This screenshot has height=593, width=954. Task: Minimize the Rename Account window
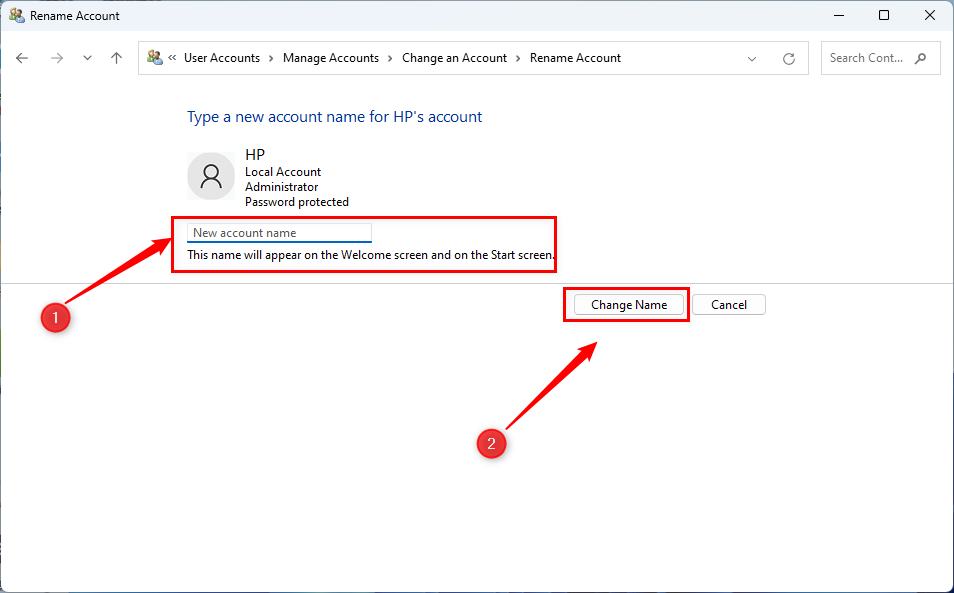(x=839, y=16)
